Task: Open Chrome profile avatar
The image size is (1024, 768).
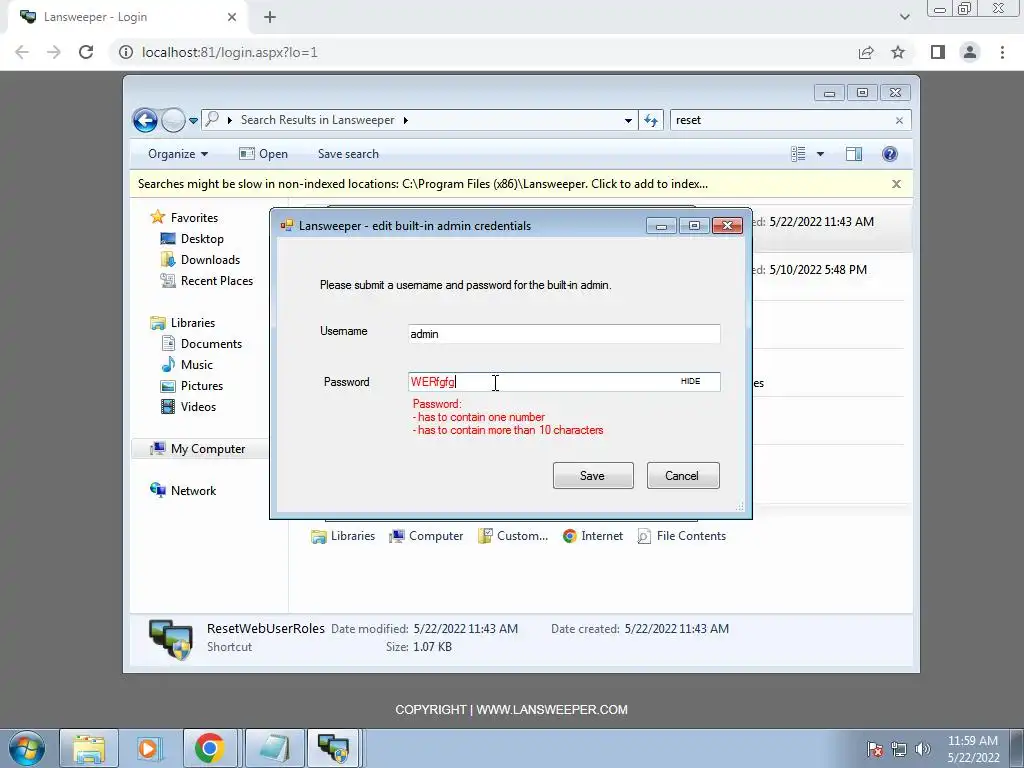Action: pos(970,52)
